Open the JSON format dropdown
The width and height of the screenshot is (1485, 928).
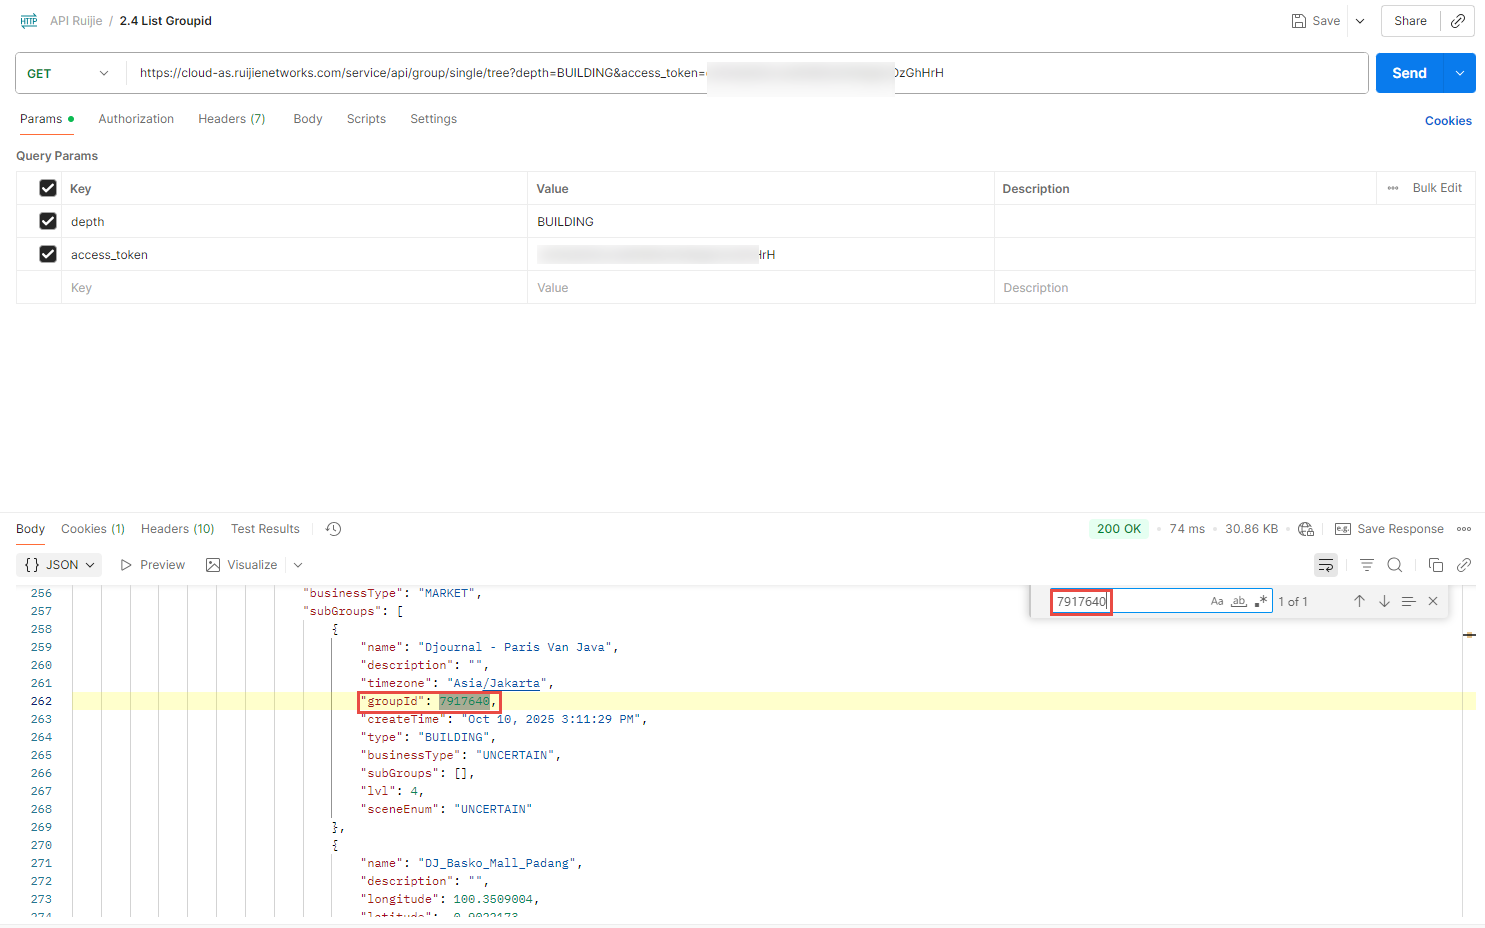tap(60, 565)
